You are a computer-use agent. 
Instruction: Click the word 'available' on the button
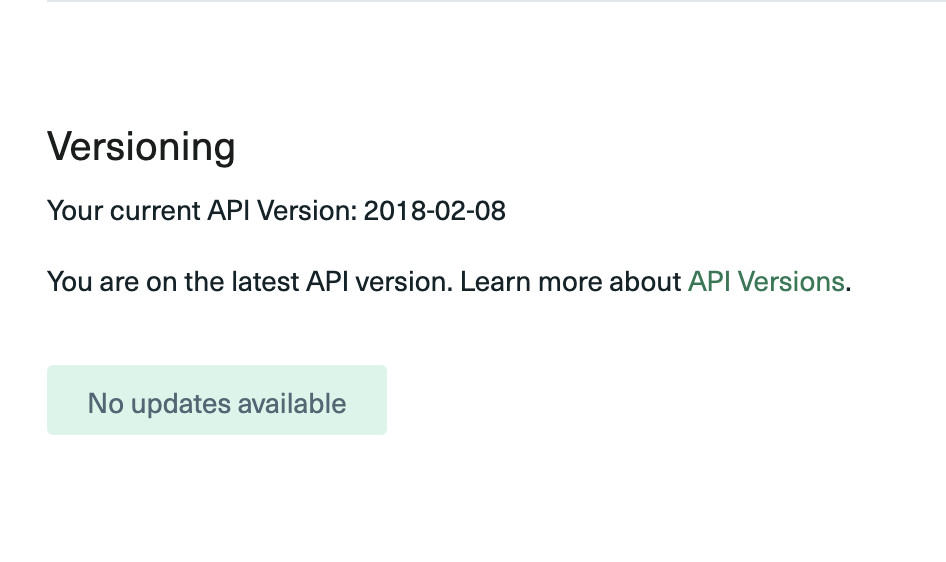click(x=292, y=403)
